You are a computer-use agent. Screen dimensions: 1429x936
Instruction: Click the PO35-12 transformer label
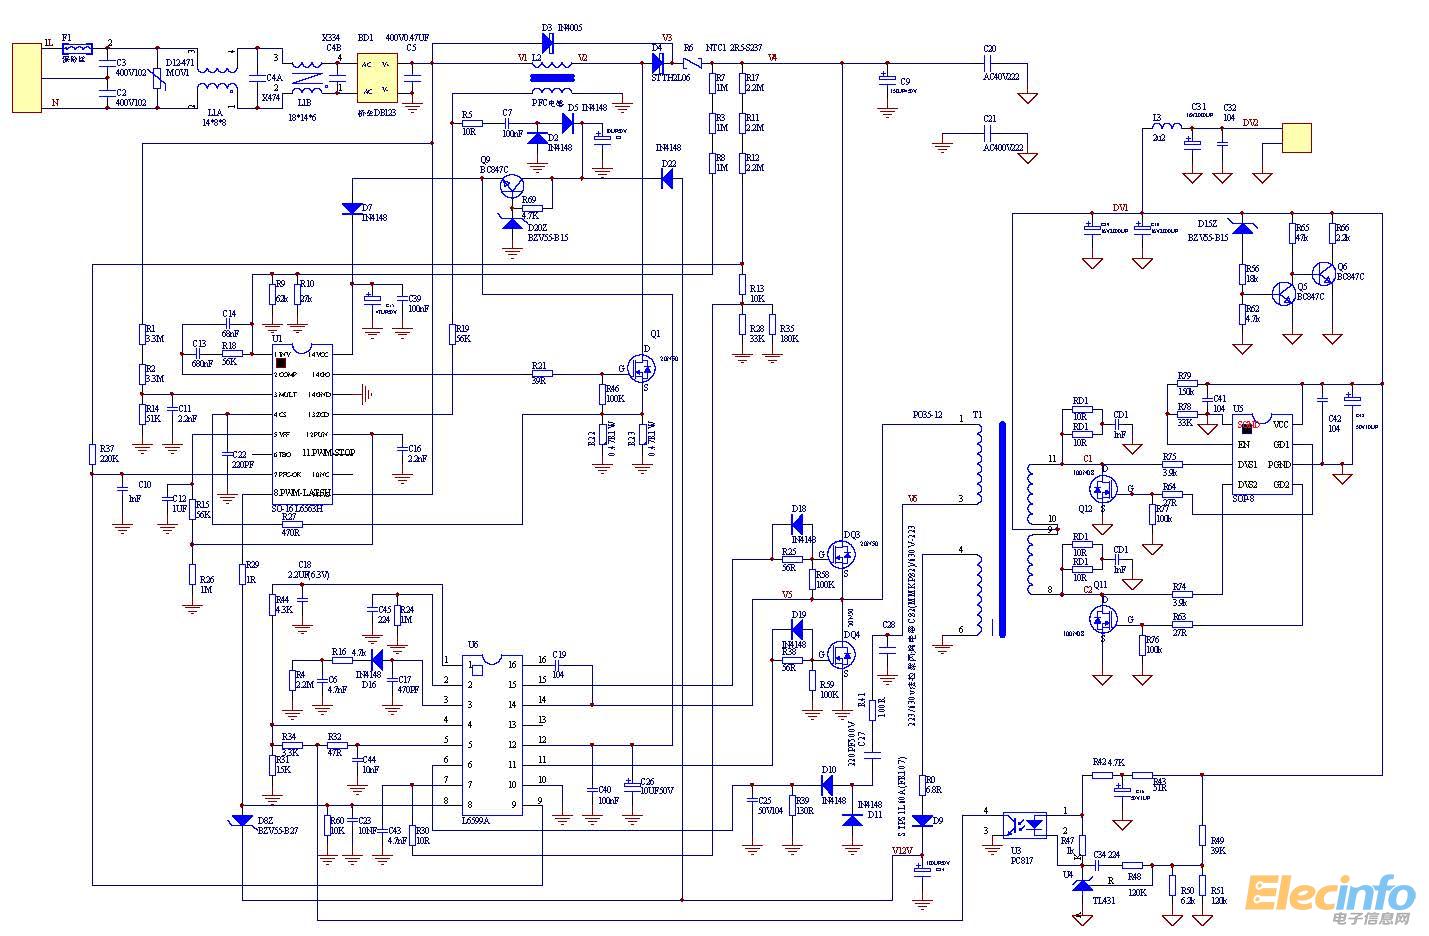927,415
